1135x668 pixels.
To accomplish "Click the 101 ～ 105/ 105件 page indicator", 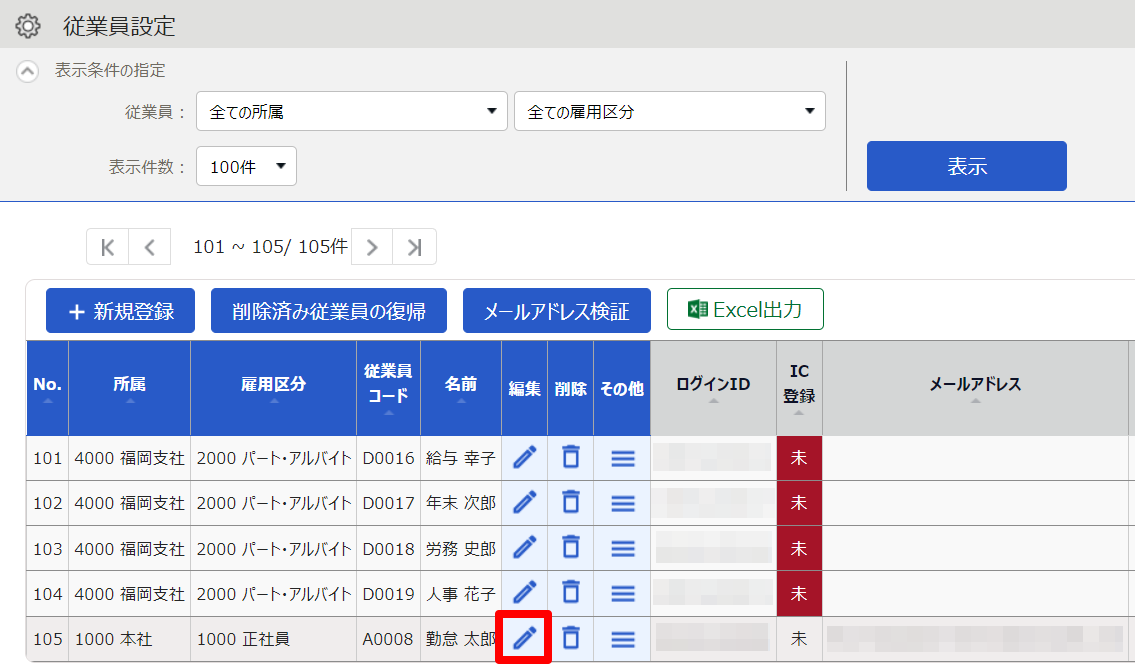I will tap(270, 247).
